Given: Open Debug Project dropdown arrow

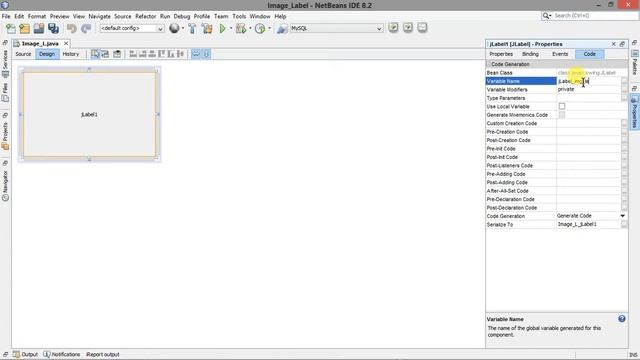Looking at the screenshot, I should pos(250,28).
